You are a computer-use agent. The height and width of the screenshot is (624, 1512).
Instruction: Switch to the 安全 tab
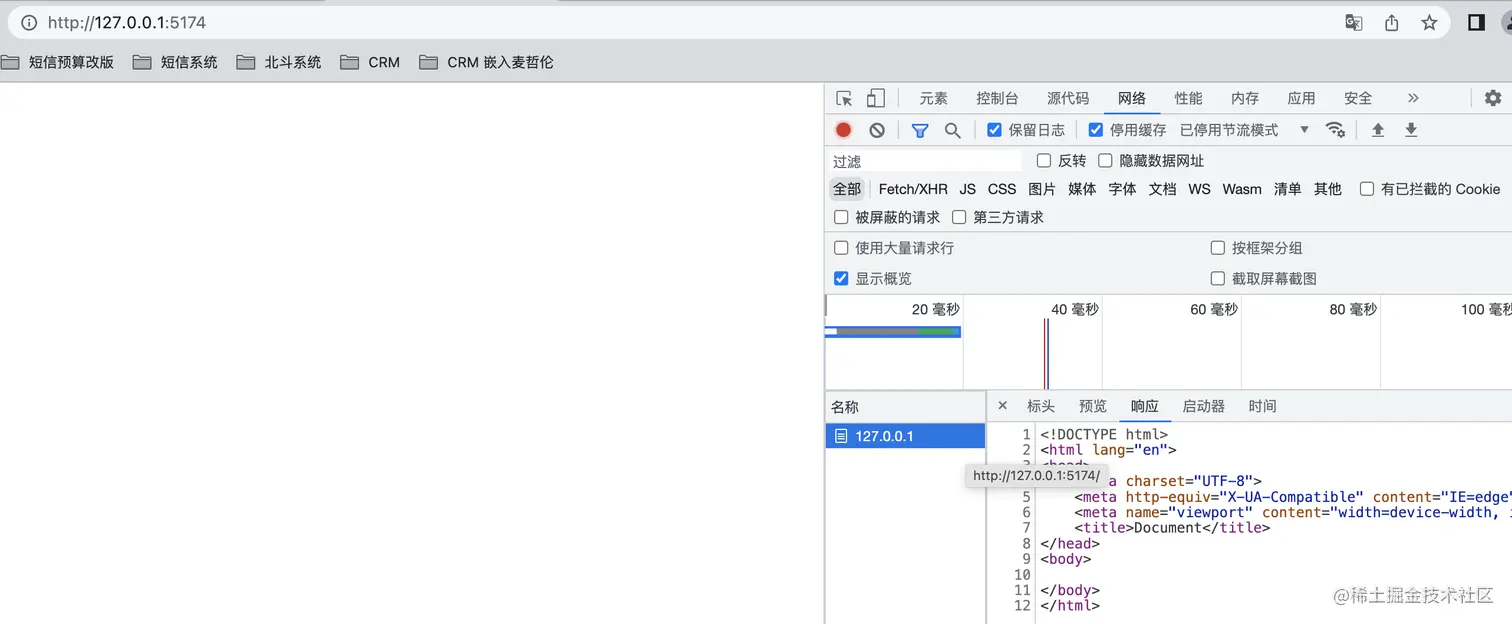(1358, 98)
